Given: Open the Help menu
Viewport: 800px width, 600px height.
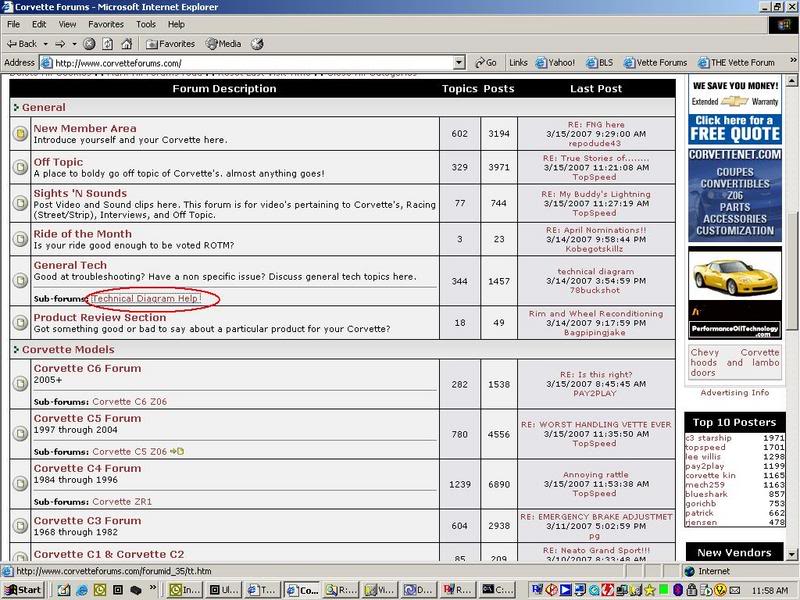Looking at the screenshot, I should click(176, 24).
